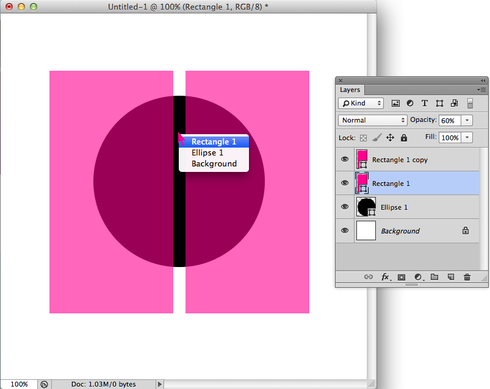490x389 pixels.
Task: Expand the status bar info arrow
Action: click(160, 384)
